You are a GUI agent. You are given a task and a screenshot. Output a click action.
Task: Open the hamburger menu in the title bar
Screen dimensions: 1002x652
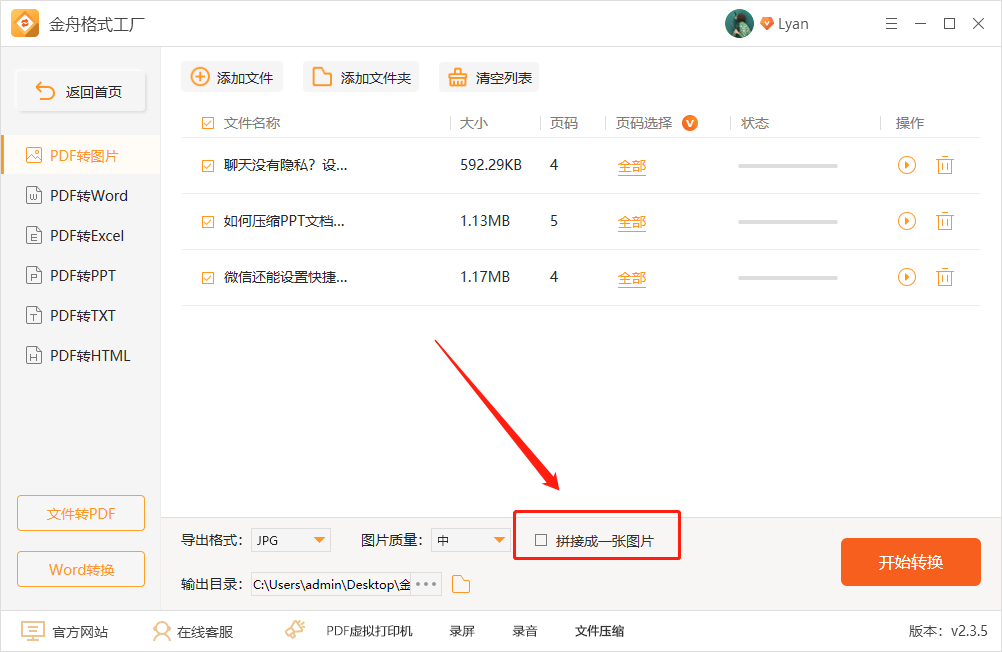891,24
